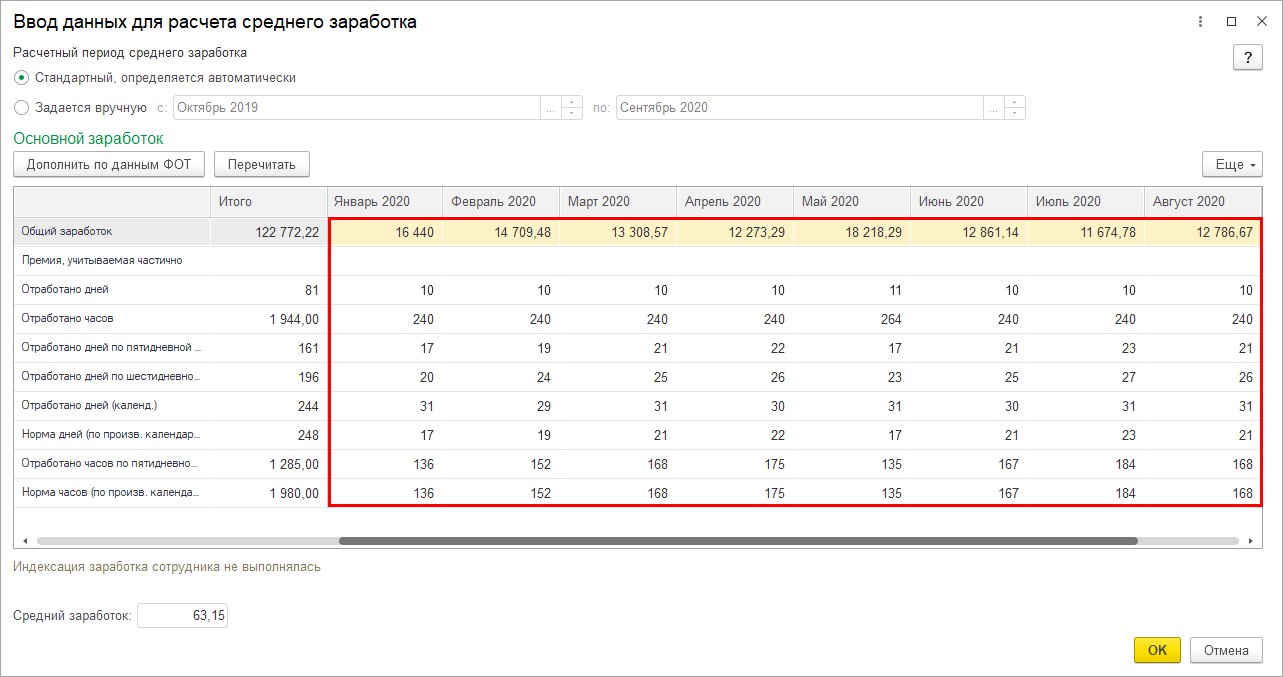Click total norm hours cell 1 980,00
The width and height of the screenshot is (1283, 677).
[x=268, y=493]
